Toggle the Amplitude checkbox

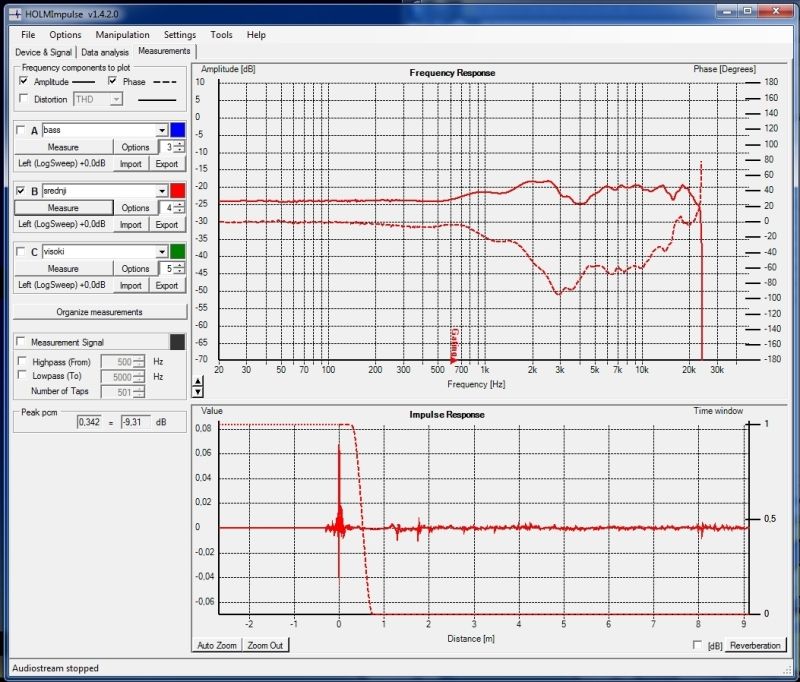coord(23,81)
